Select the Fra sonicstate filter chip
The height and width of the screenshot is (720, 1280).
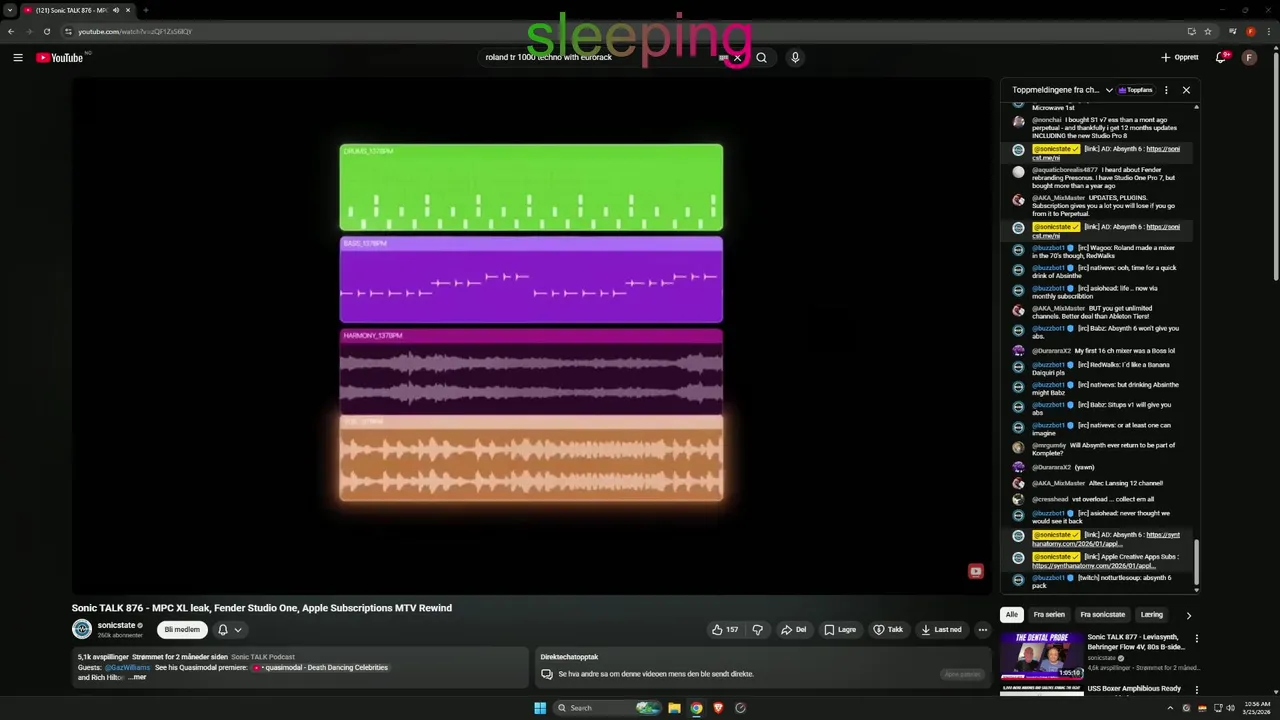click(1103, 615)
